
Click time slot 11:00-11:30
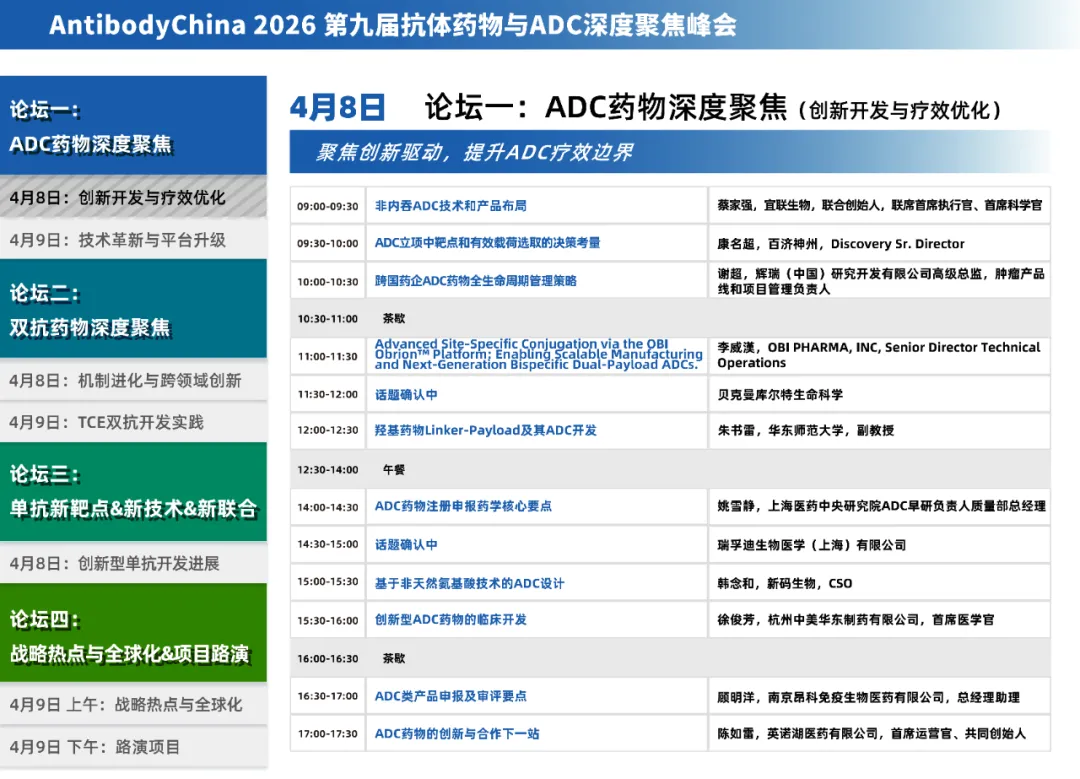pos(328,356)
